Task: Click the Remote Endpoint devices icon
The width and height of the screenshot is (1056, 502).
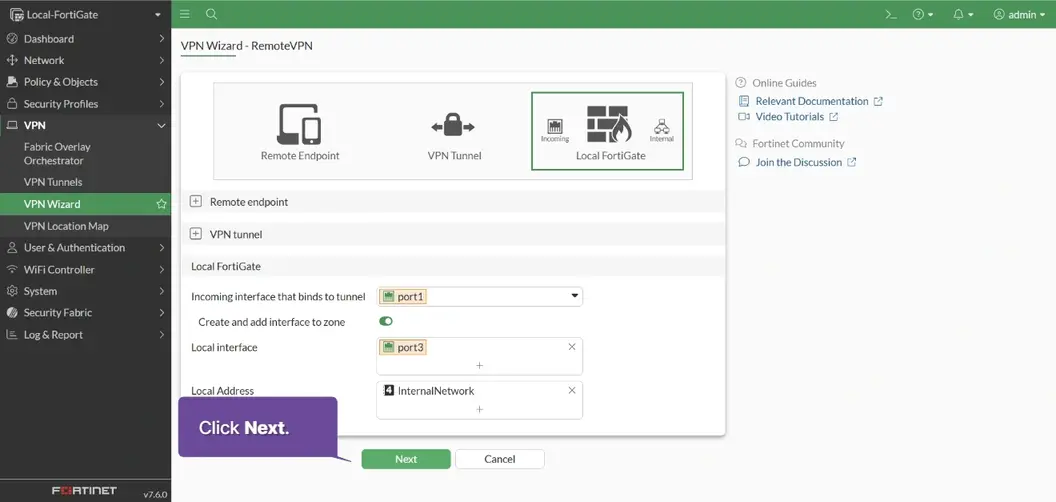Action: [299, 125]
